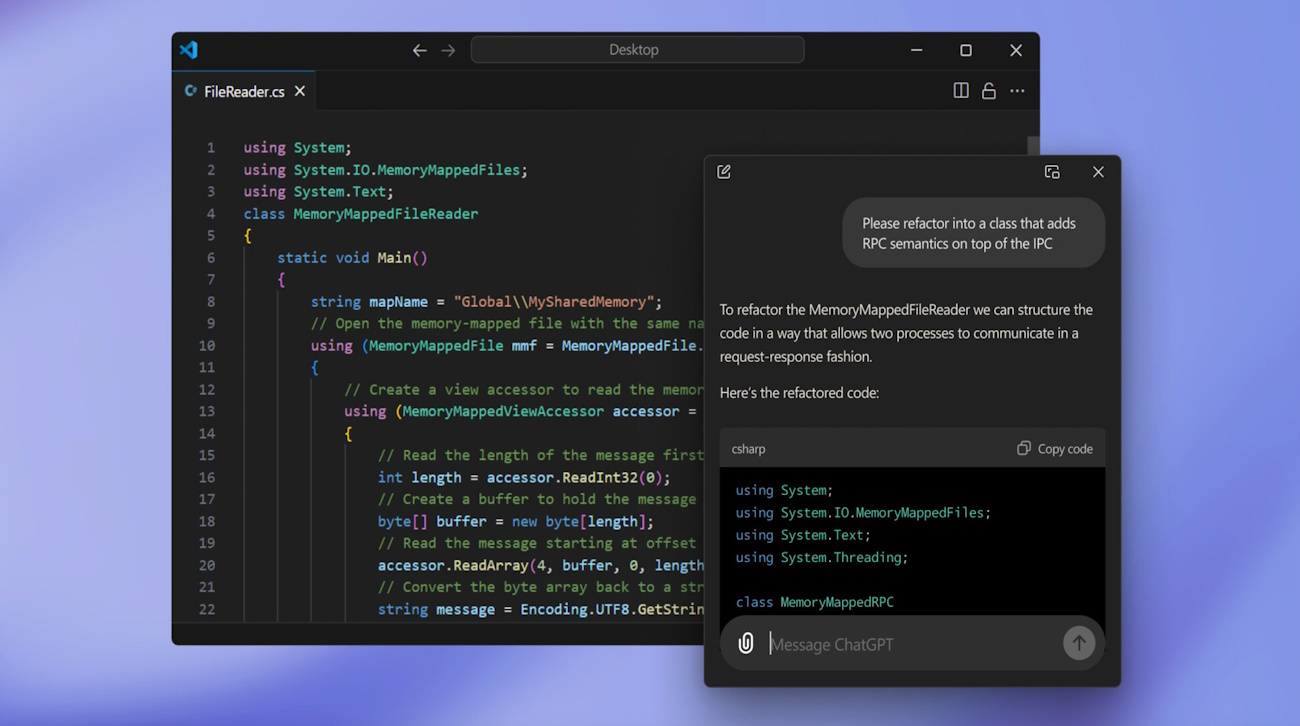The height and width of the screenshot is (726, 1300).
Task: Minimize the VS Code window
Action: [x=916, y=50]
